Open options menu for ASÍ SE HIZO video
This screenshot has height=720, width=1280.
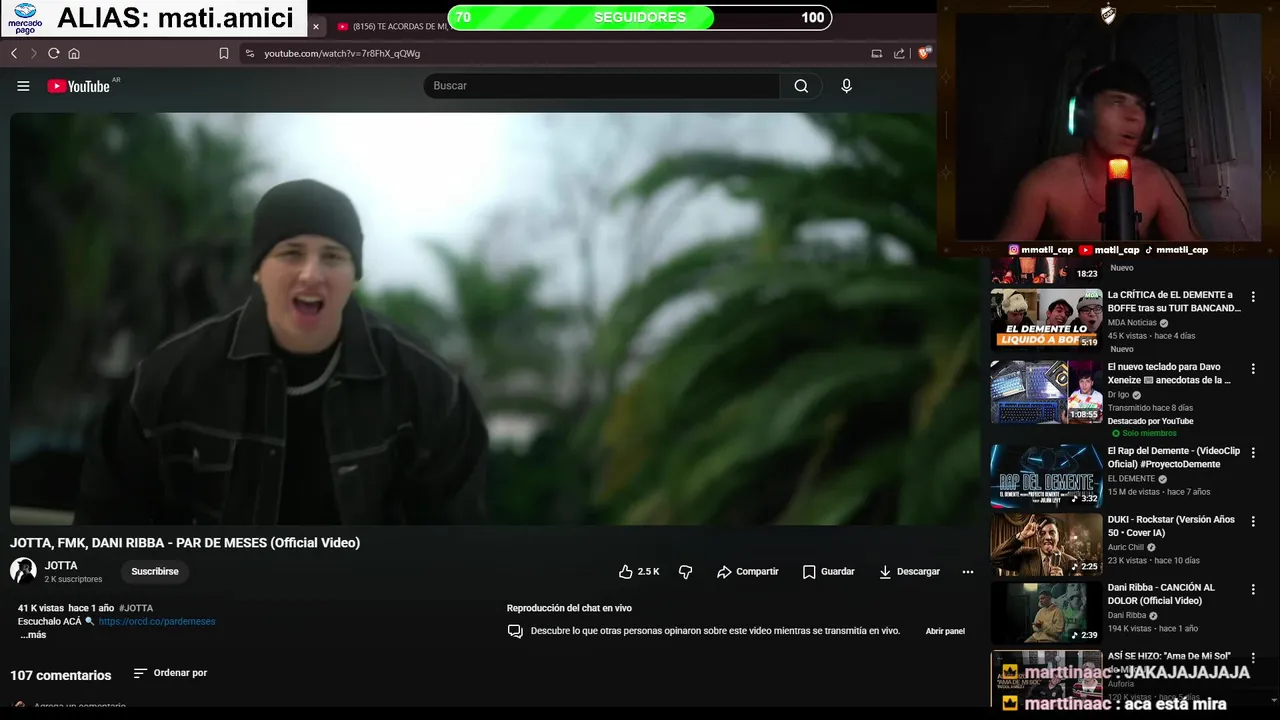coord(1253,658)
